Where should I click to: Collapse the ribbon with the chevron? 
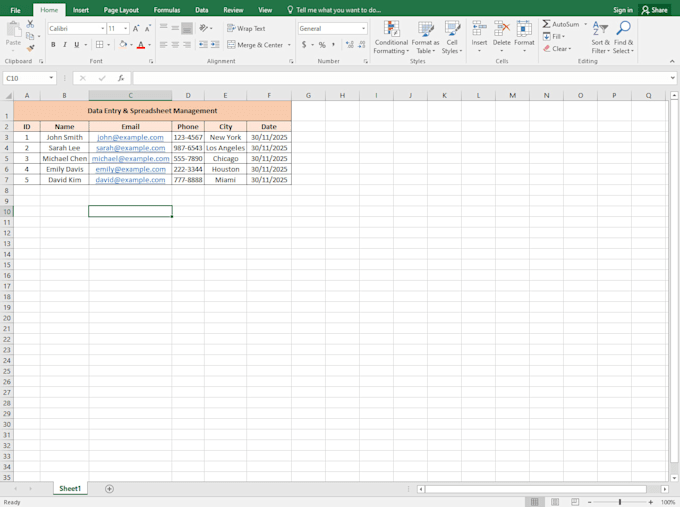pos(672,62)
